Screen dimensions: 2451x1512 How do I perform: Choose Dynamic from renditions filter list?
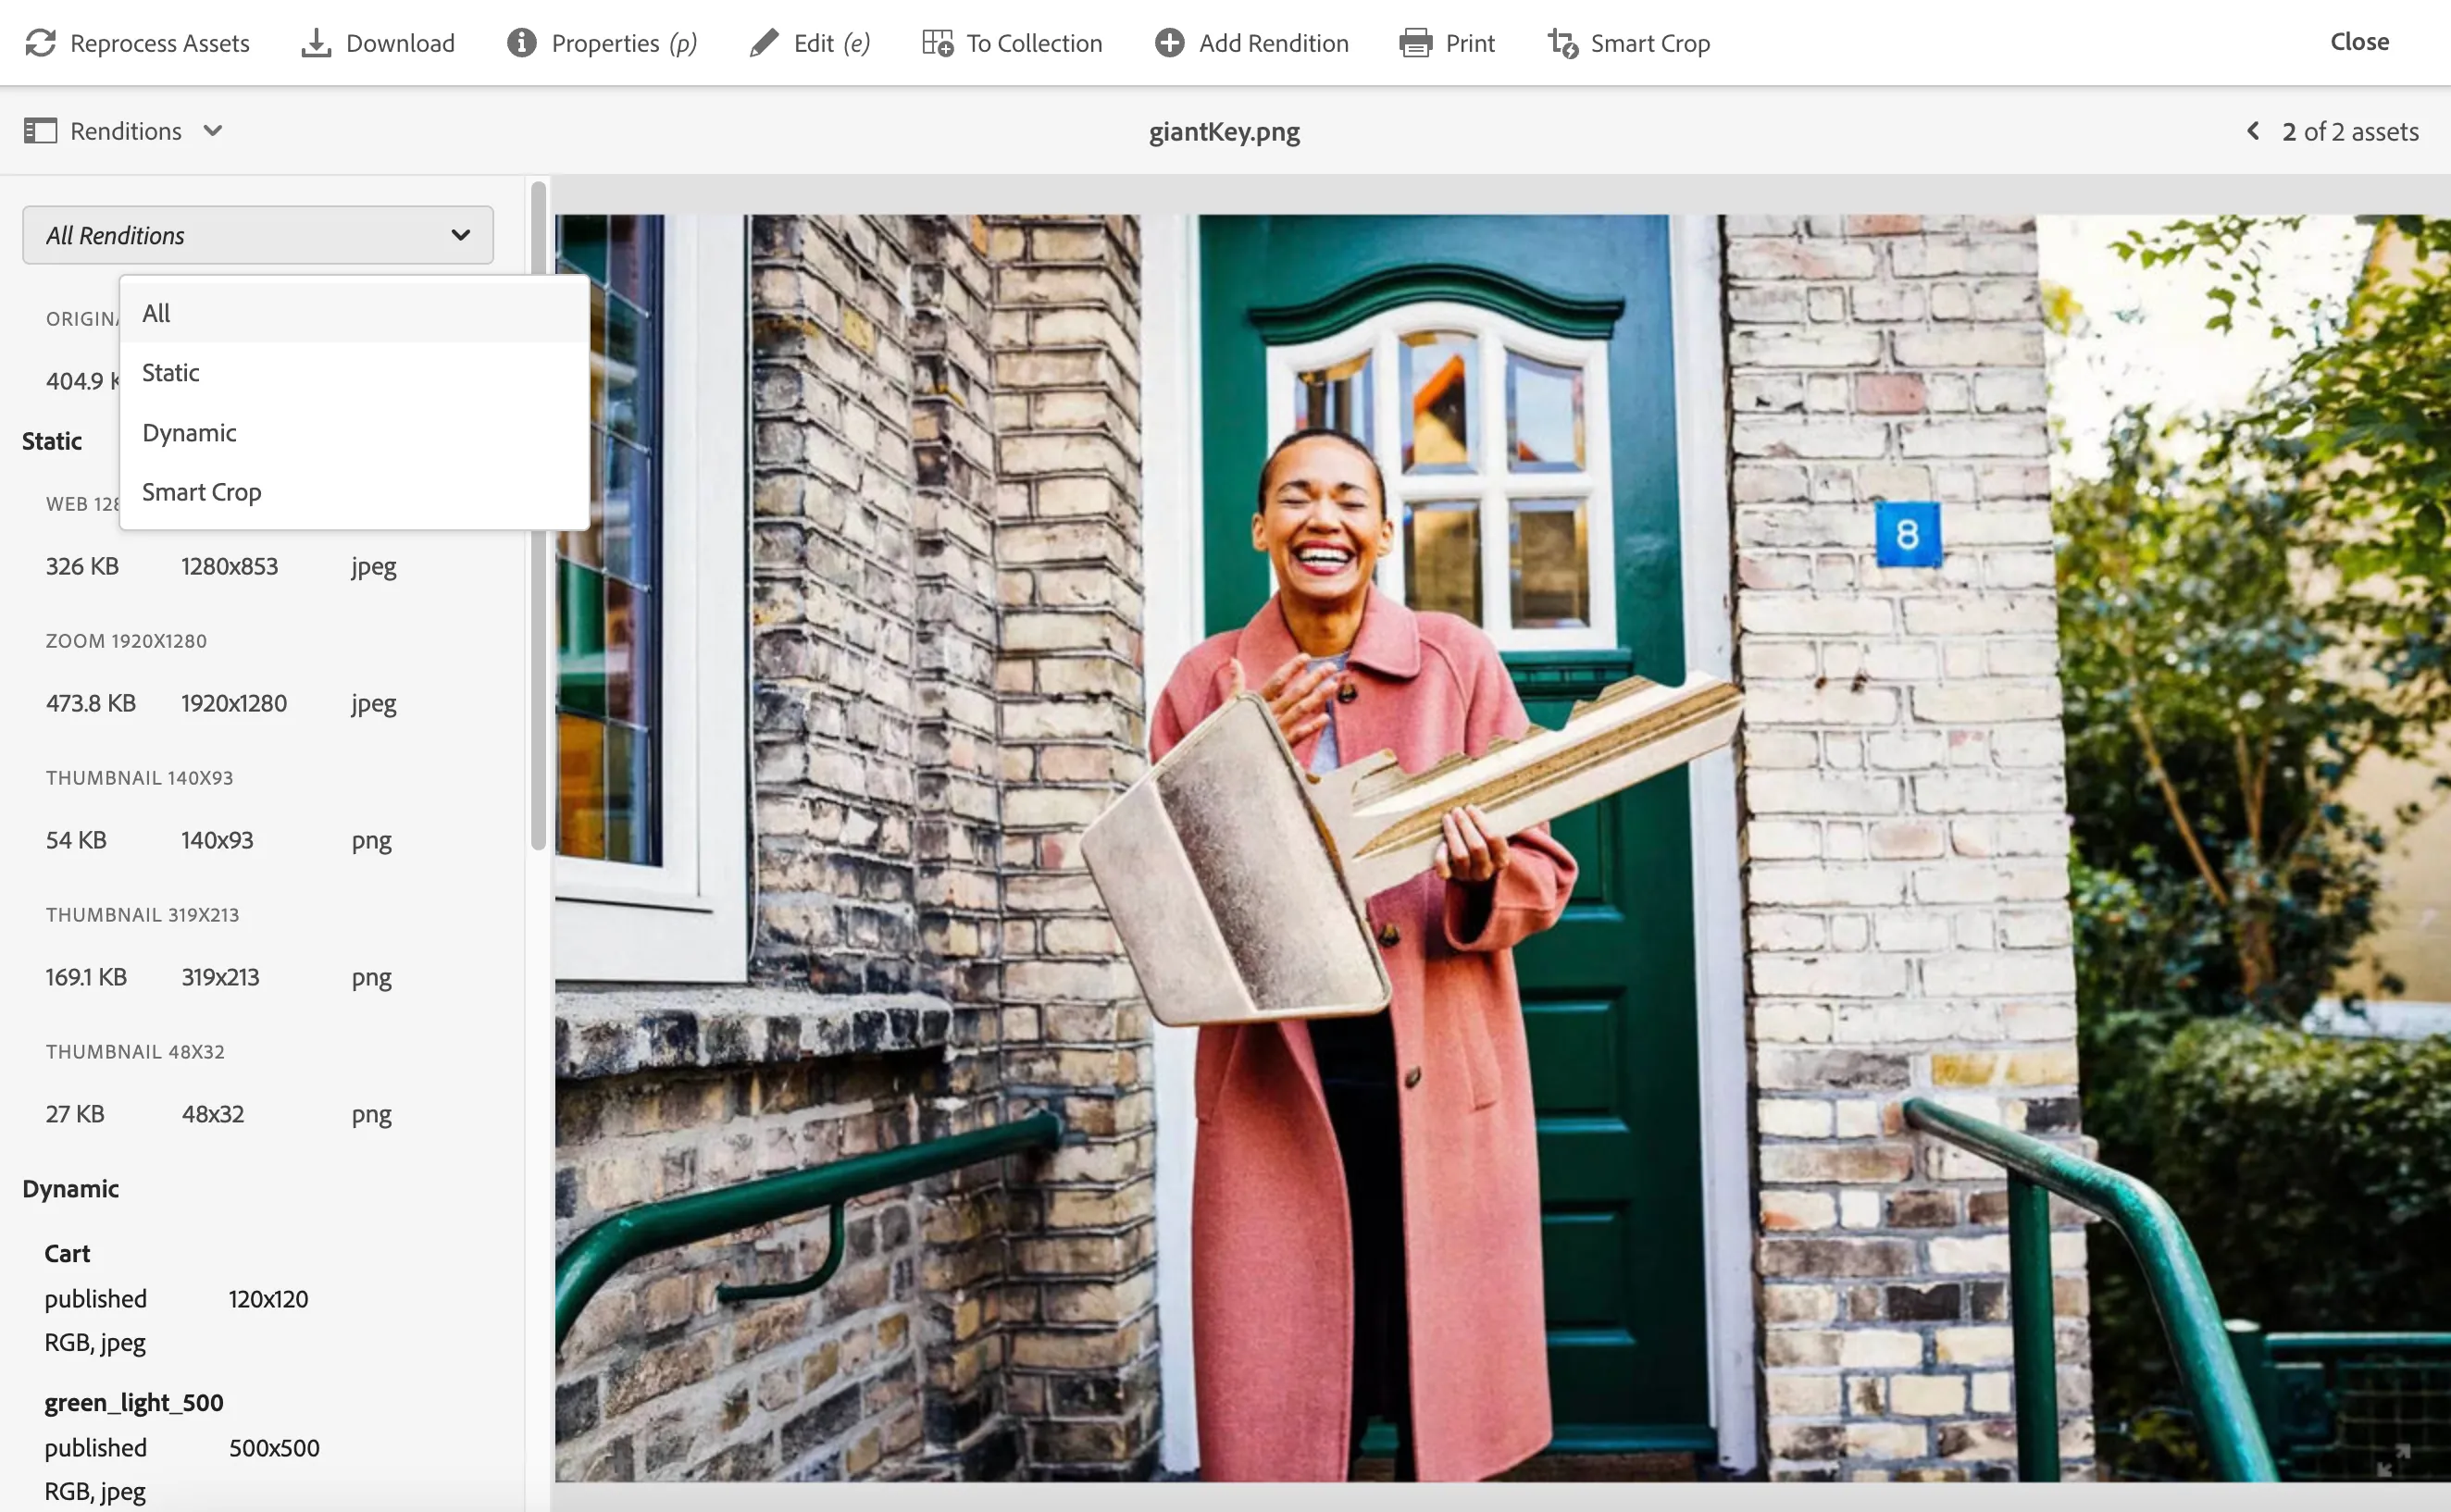click(354, 432)
